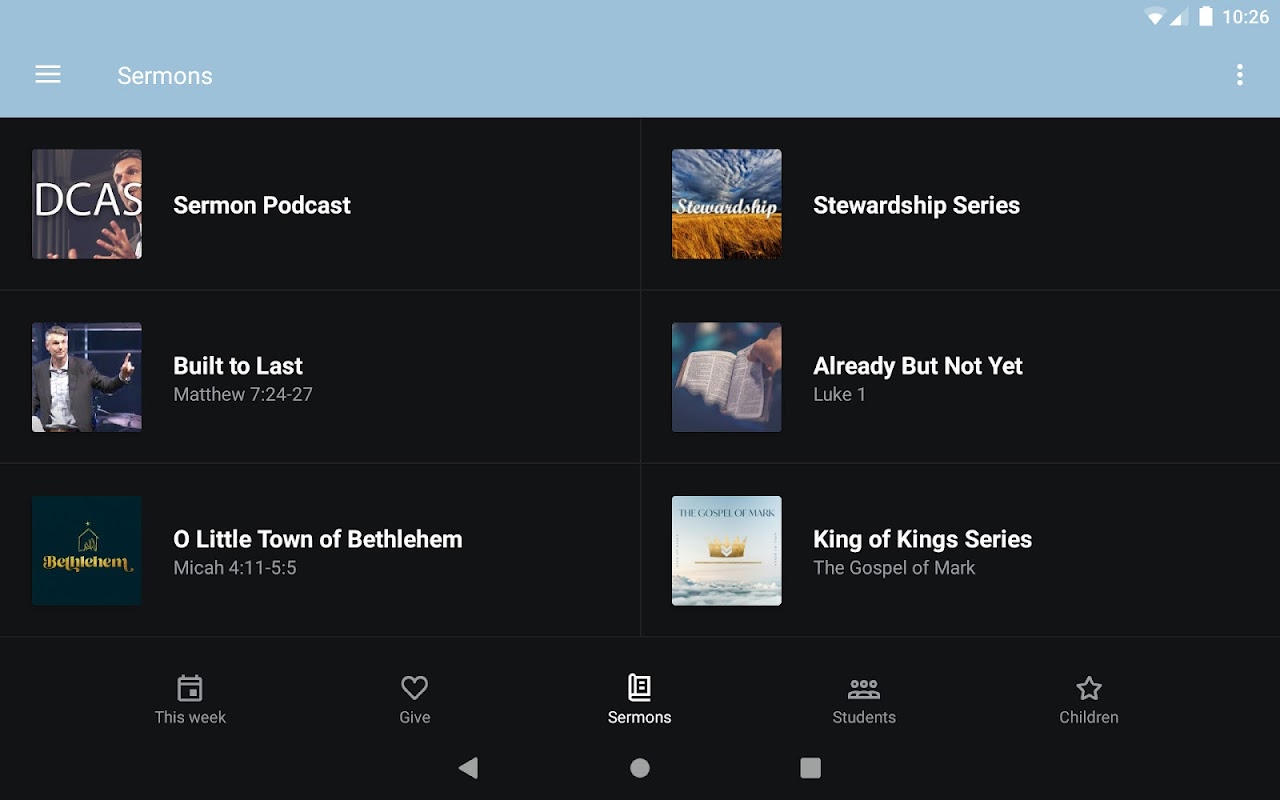Tap the Give heart icon
Viewport: 1280px width, 800px height.
[x=414, y=688]
